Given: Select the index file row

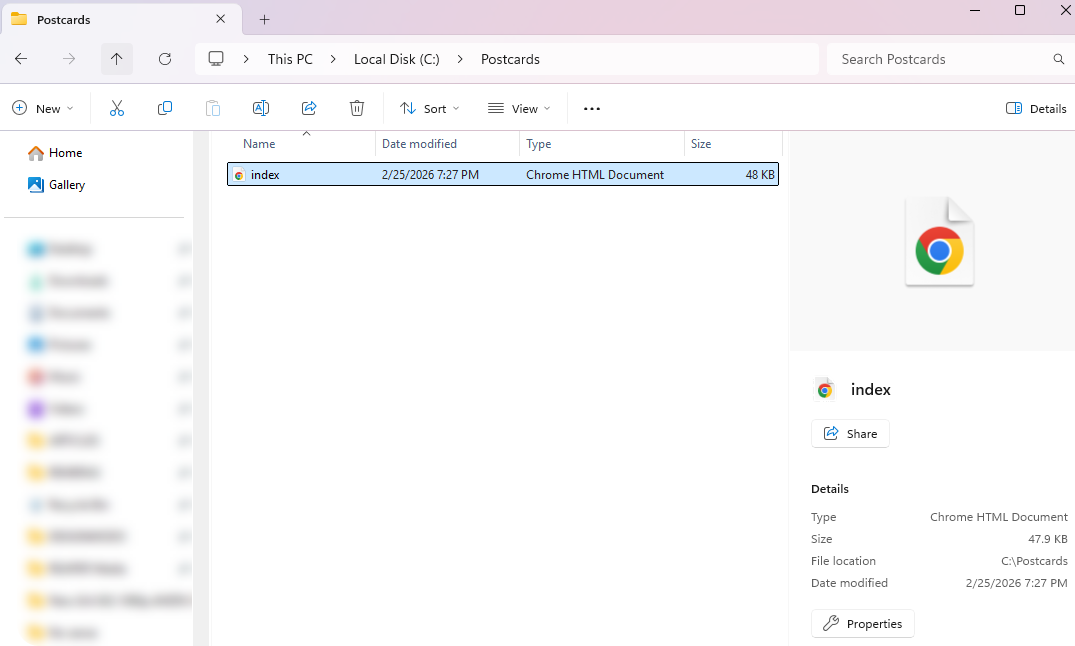Looking at the screenshot, I should click(x=503, y=174).
